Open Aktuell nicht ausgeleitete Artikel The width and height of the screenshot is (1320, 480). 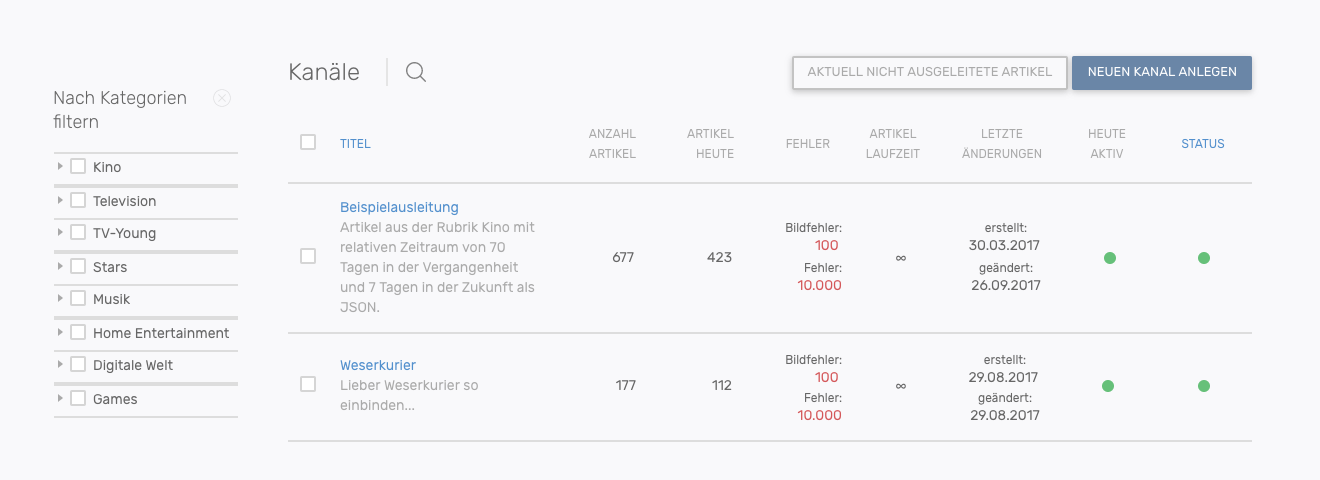point(929,72)
